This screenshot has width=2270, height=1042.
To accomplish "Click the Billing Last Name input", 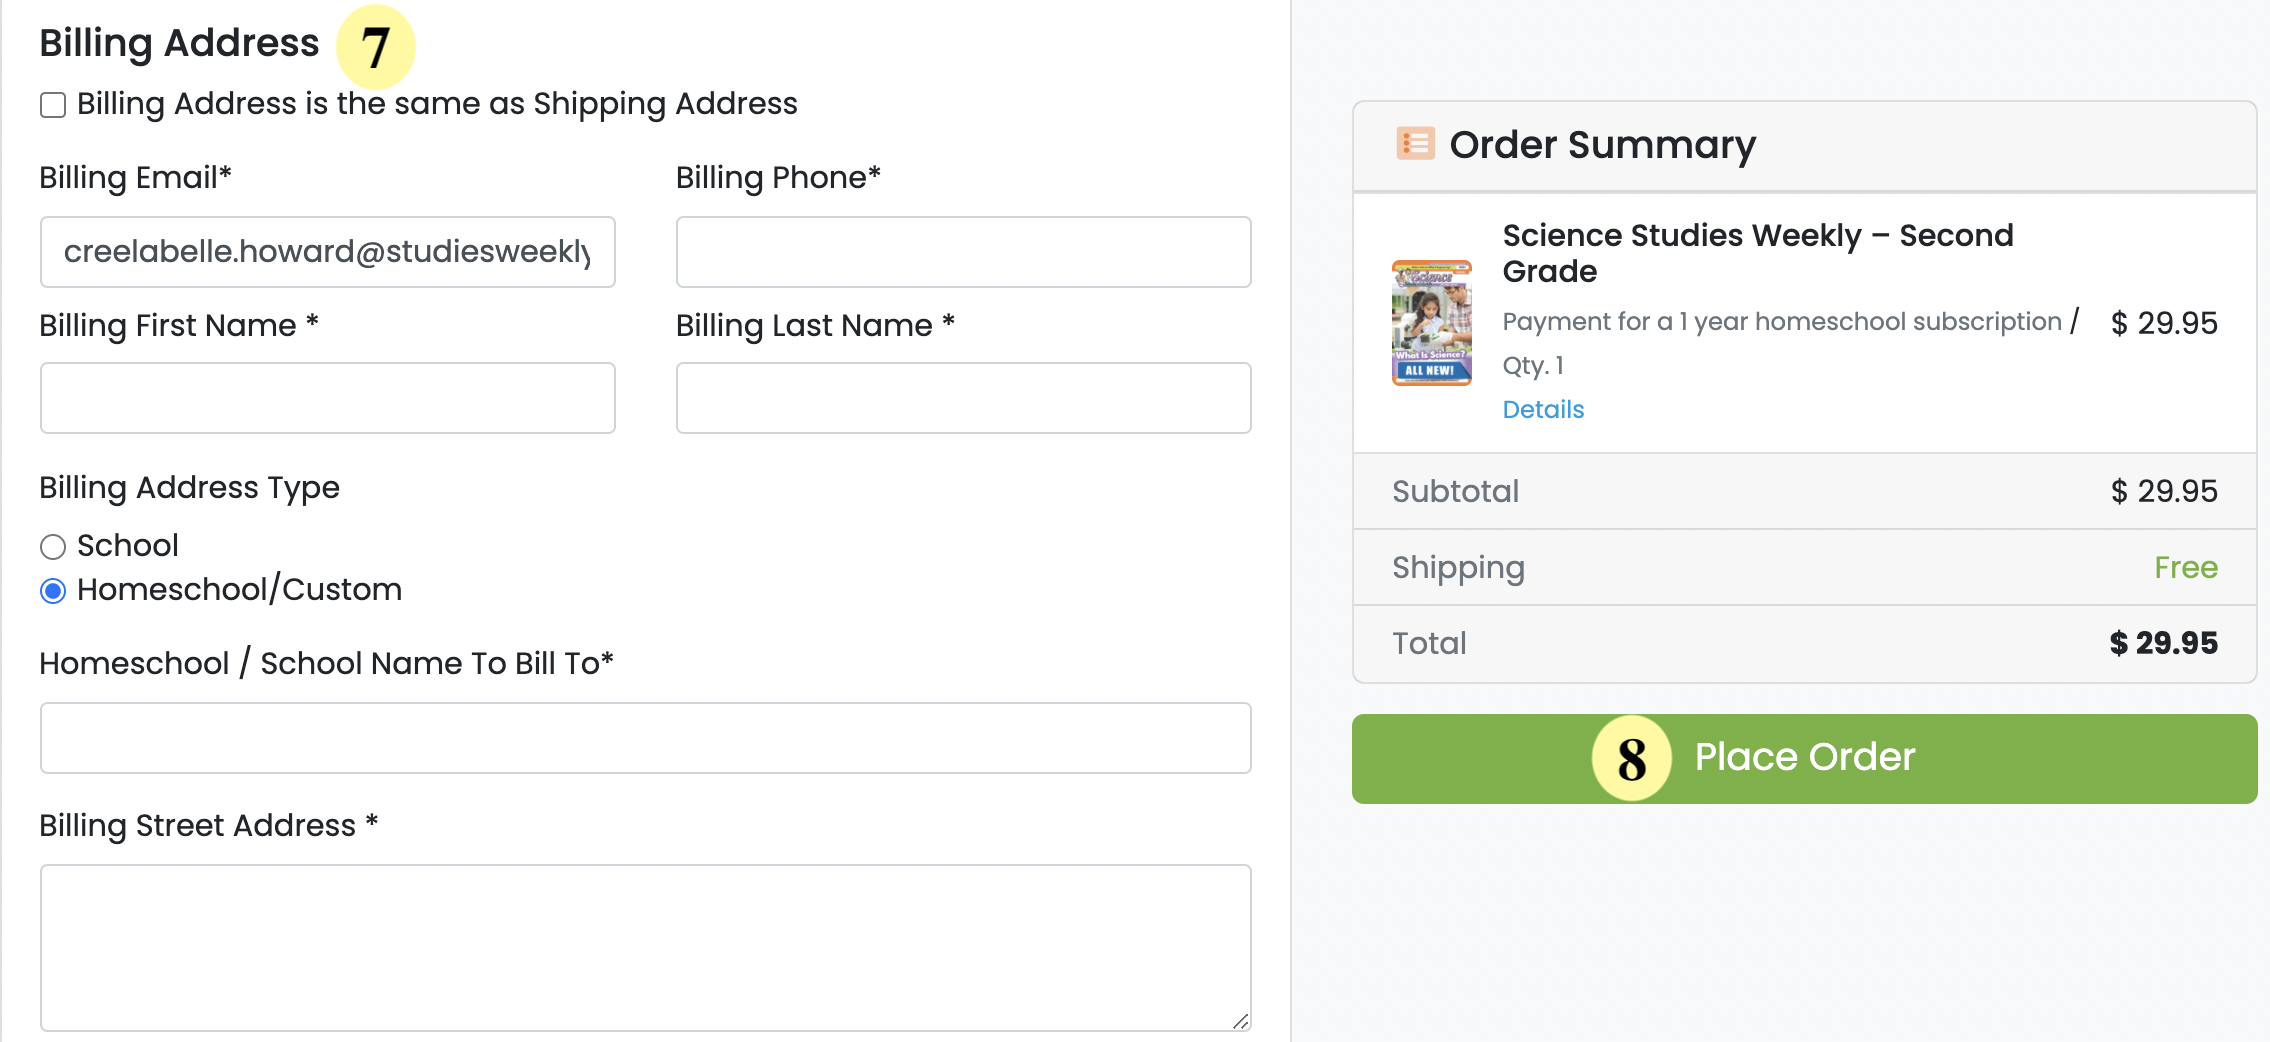I will (x=964, y=398).
